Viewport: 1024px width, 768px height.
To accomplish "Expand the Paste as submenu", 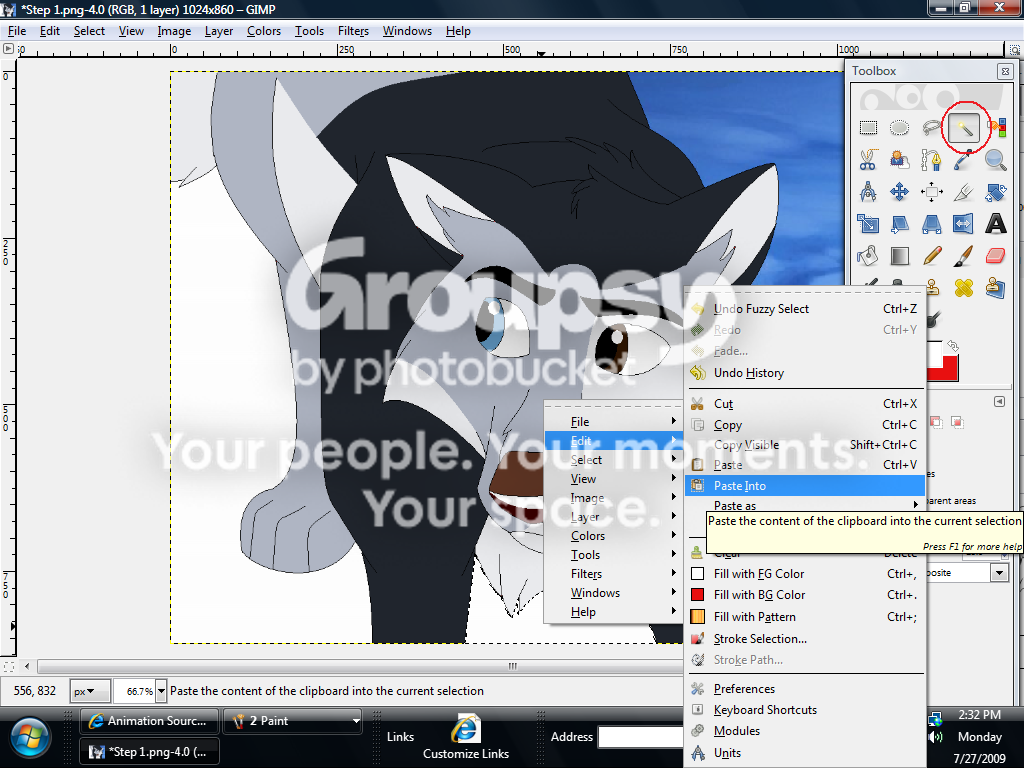I will (805, 505).
